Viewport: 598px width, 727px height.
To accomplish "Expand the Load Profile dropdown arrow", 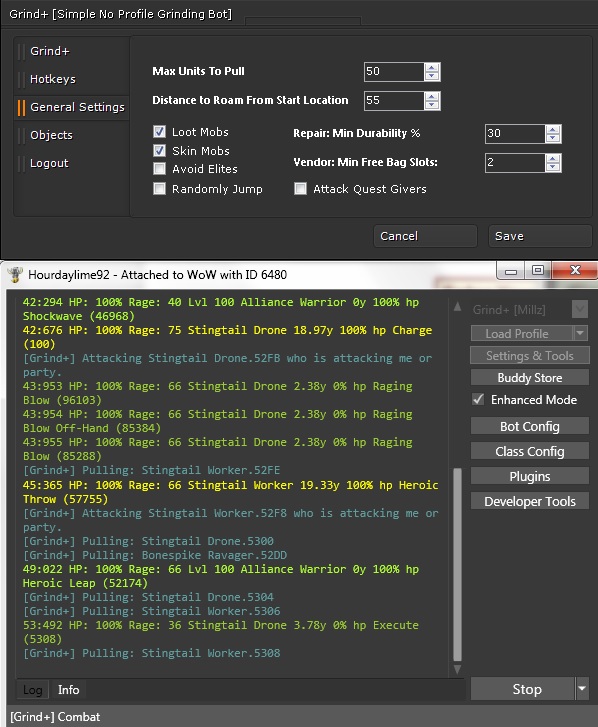I will [580, 333].
